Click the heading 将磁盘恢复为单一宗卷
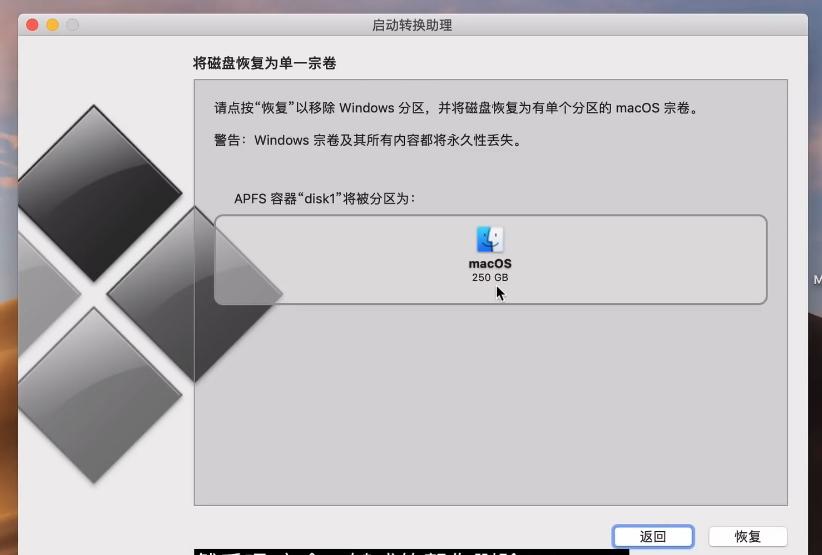The width and height of the screenshot is (822, 555). click(265, 63)
